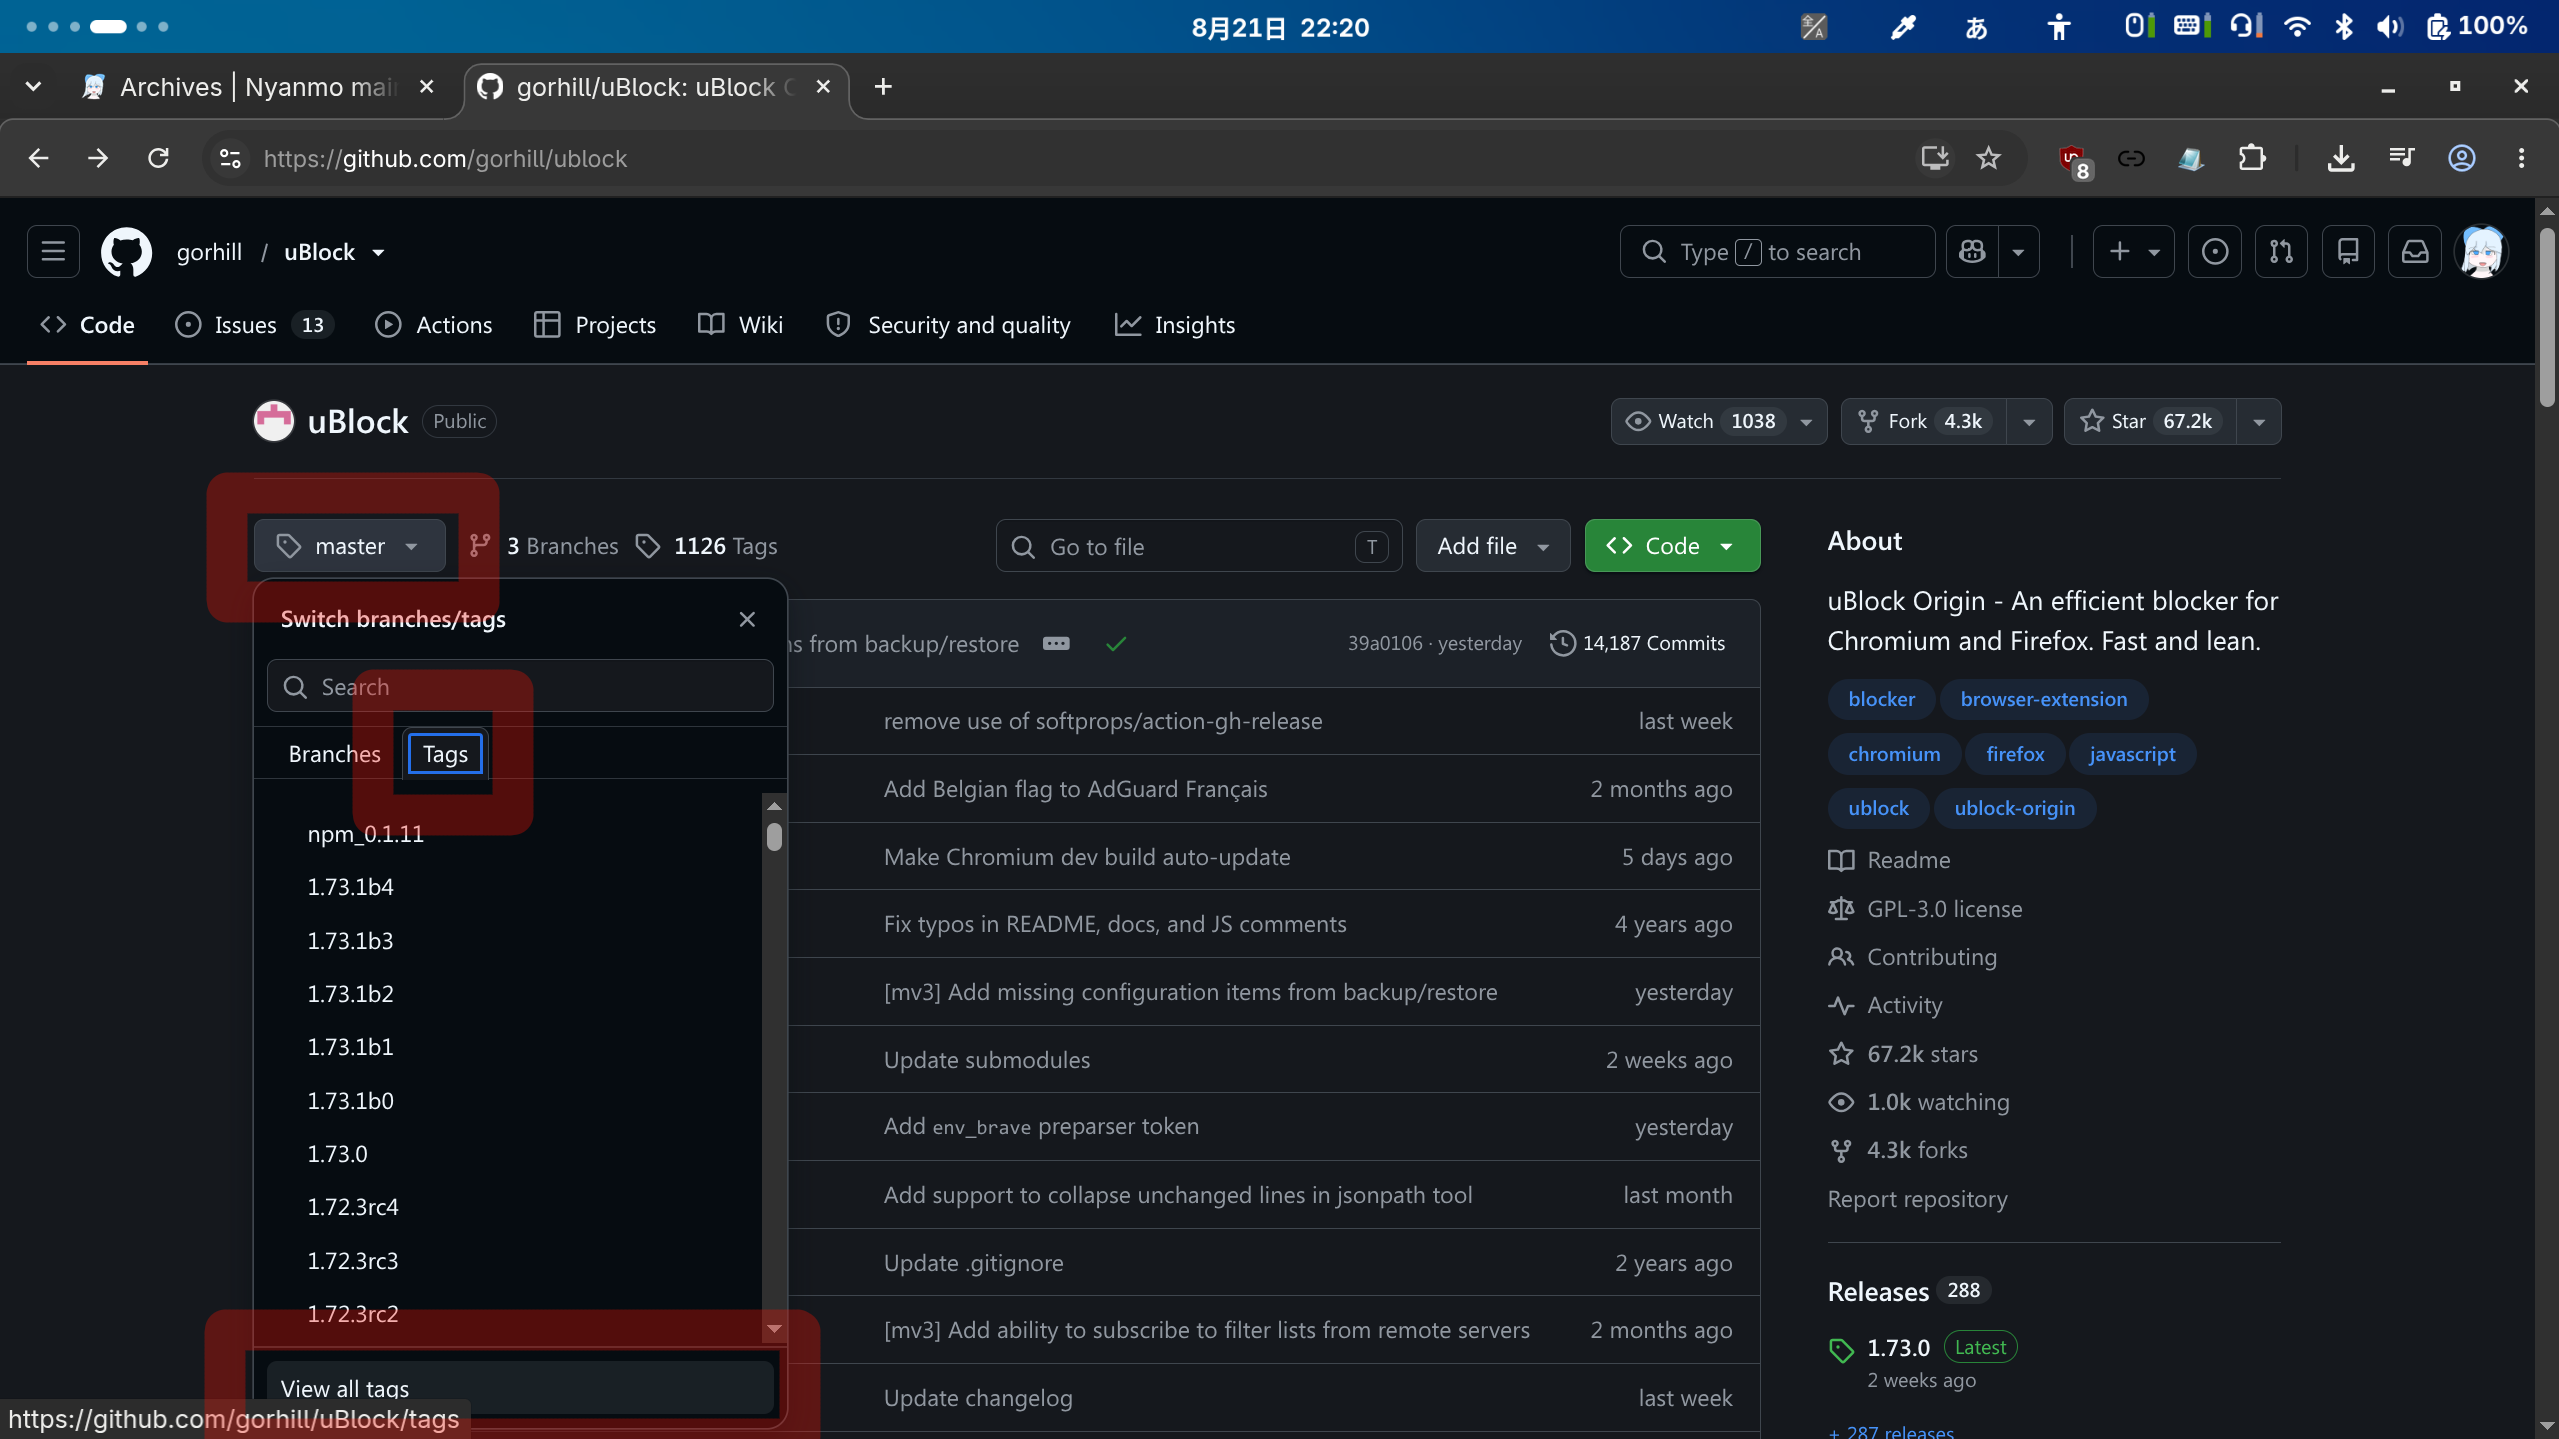Open the link chain extension icon
The height and width of the screenshot is (1439, 2559).
click(2131, 158)
